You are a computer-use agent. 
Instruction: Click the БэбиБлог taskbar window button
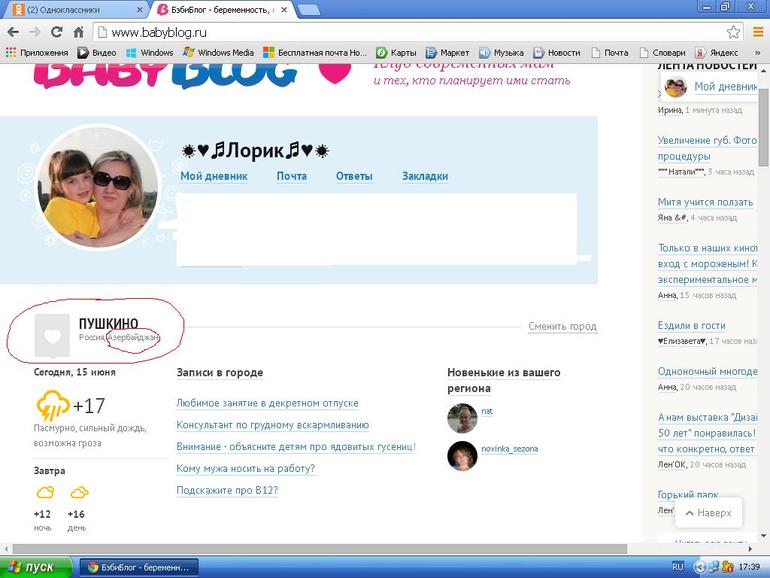tap(139, 567)
